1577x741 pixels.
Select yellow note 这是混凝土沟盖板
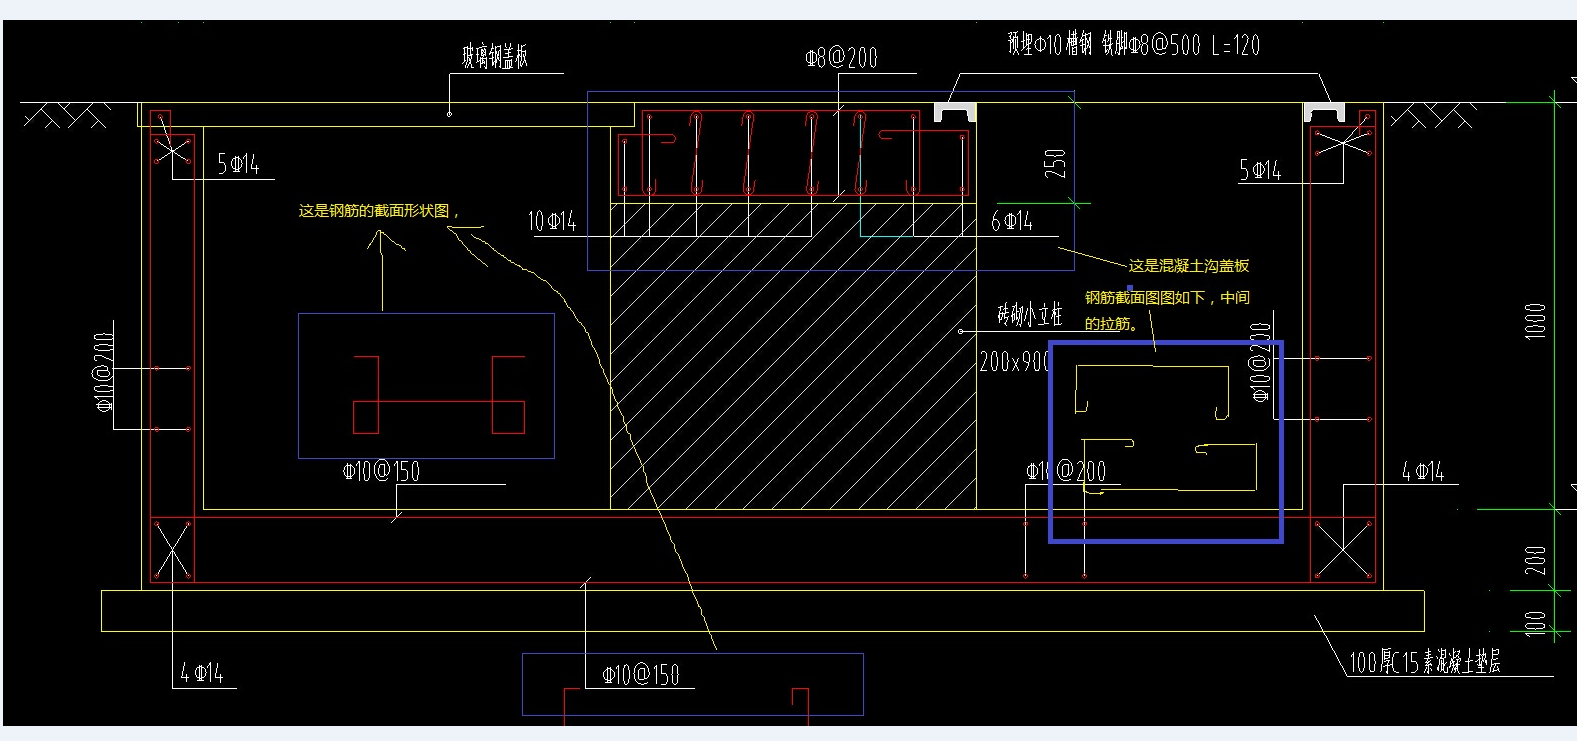click(x=1189, y=266)
